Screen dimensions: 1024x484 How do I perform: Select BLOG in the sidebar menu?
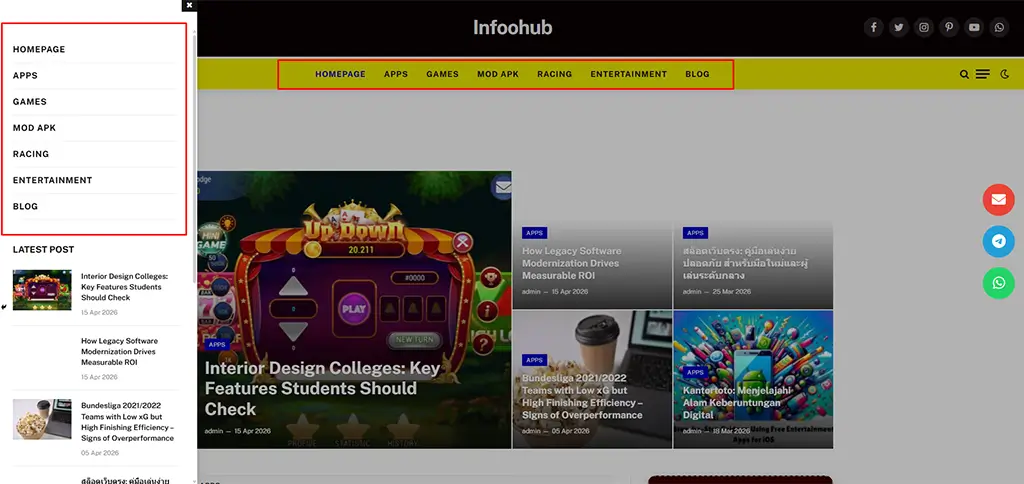pyautogui.click(x=25, y=206)
